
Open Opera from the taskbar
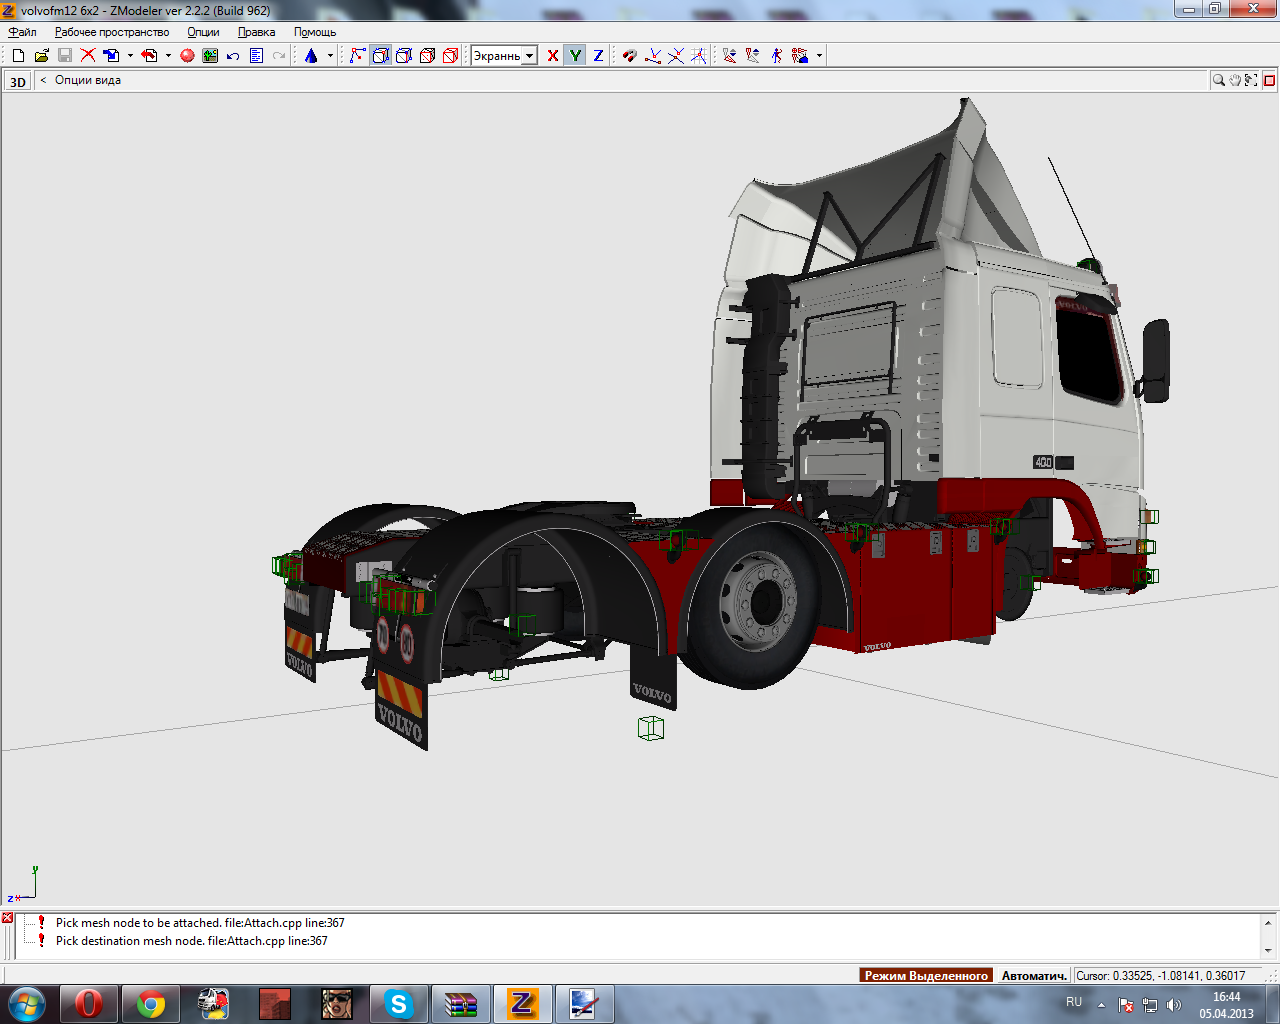(x=89, y=1003)
